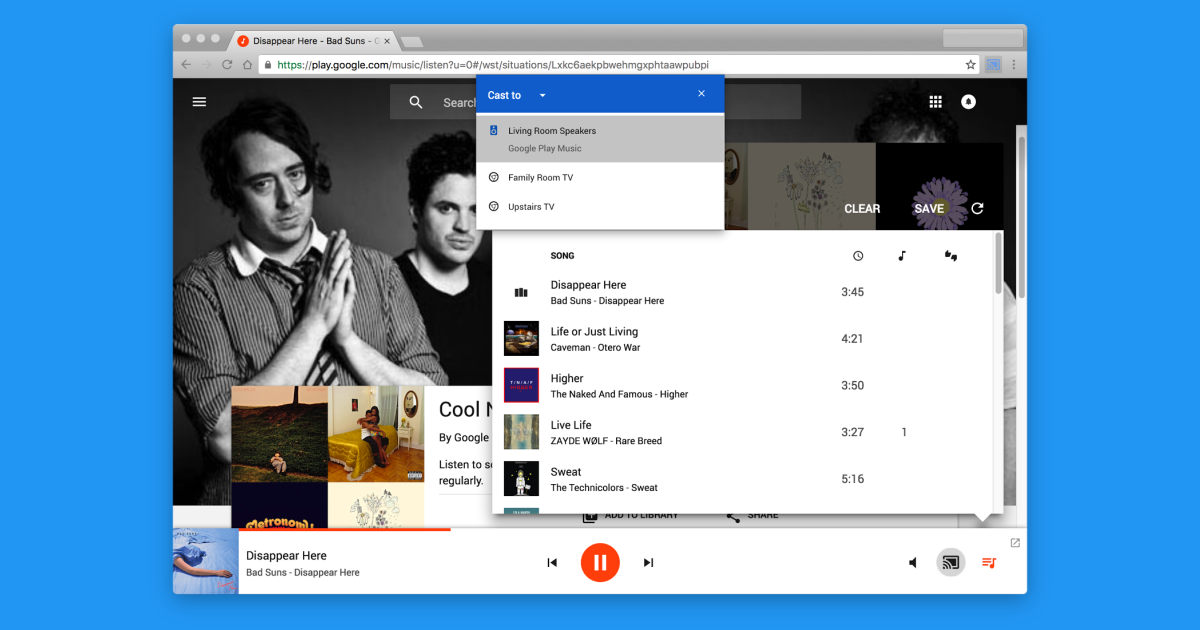Pause playback with the orange button
Viewport: 1200px width, 630px height.
click(x=600, y=562)
